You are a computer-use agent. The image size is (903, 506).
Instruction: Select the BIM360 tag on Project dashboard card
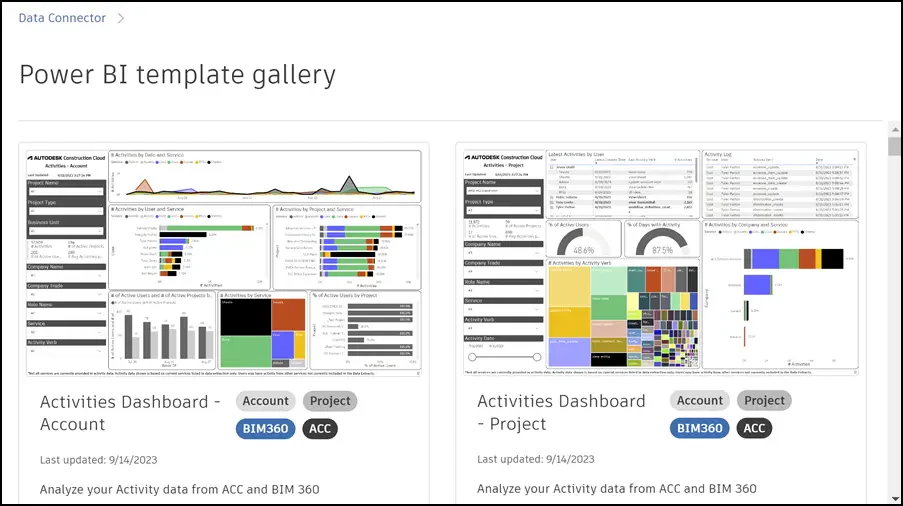point(700,428)
